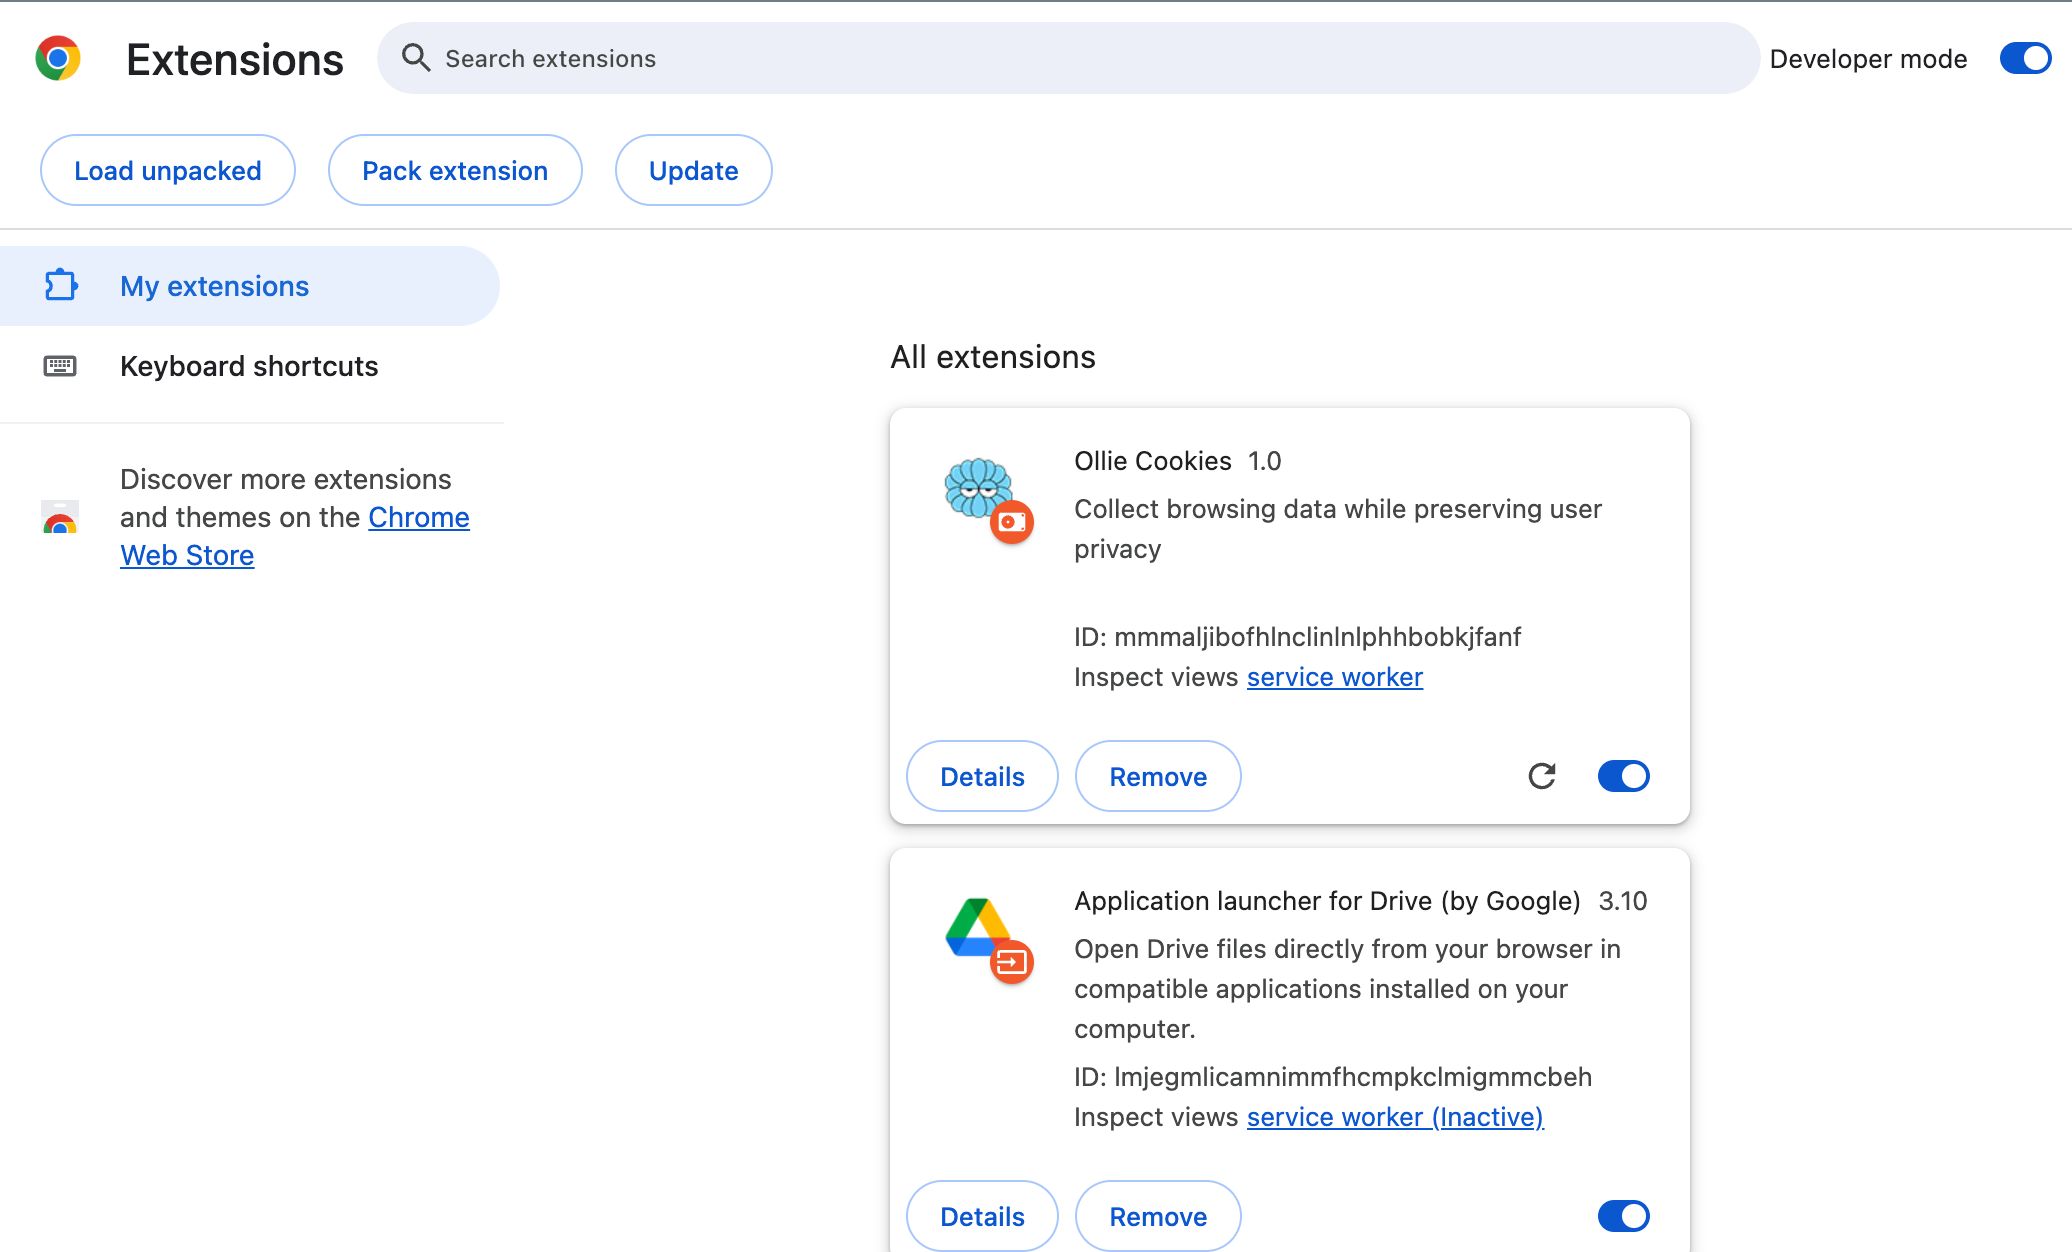Viewport: 2072px width, 1252px height.
Task: Click the Ollie Cookies extension icon
Action: [979, 488]
